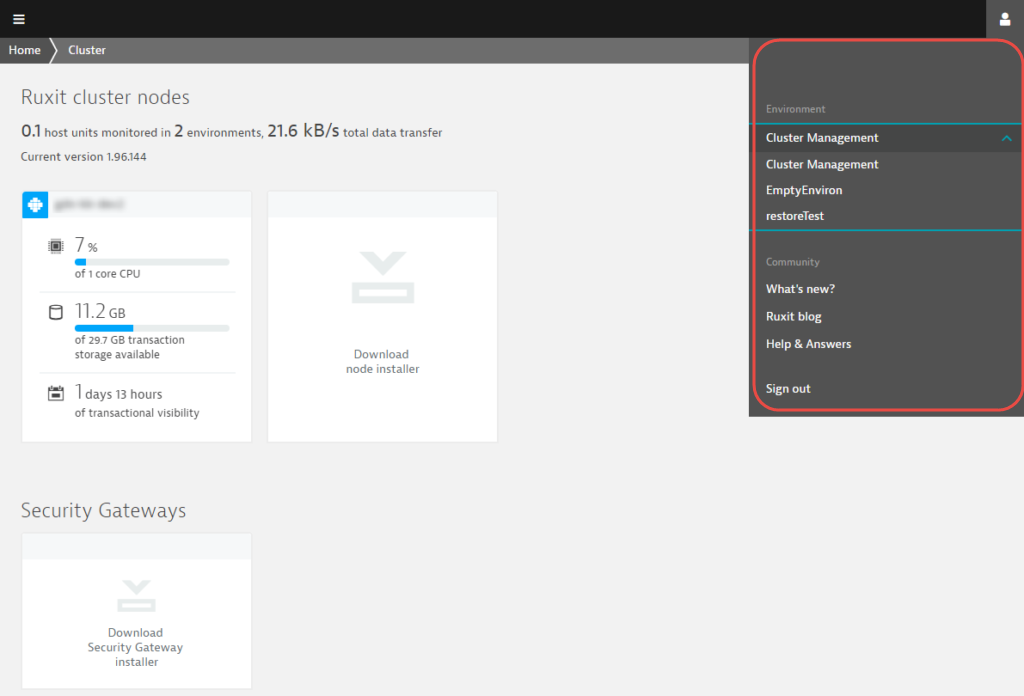Click the 7 % CPU value

(x=86, y=245)
